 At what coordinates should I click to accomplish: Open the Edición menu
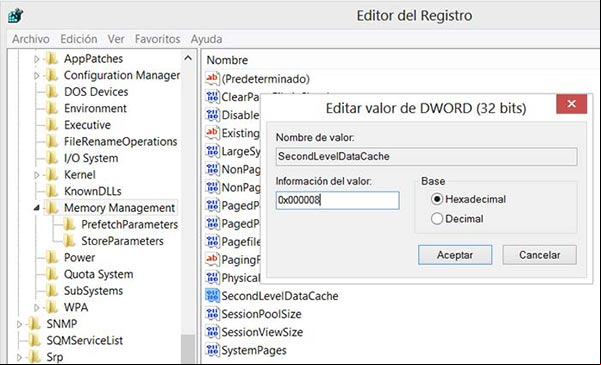tap(79, 39)
